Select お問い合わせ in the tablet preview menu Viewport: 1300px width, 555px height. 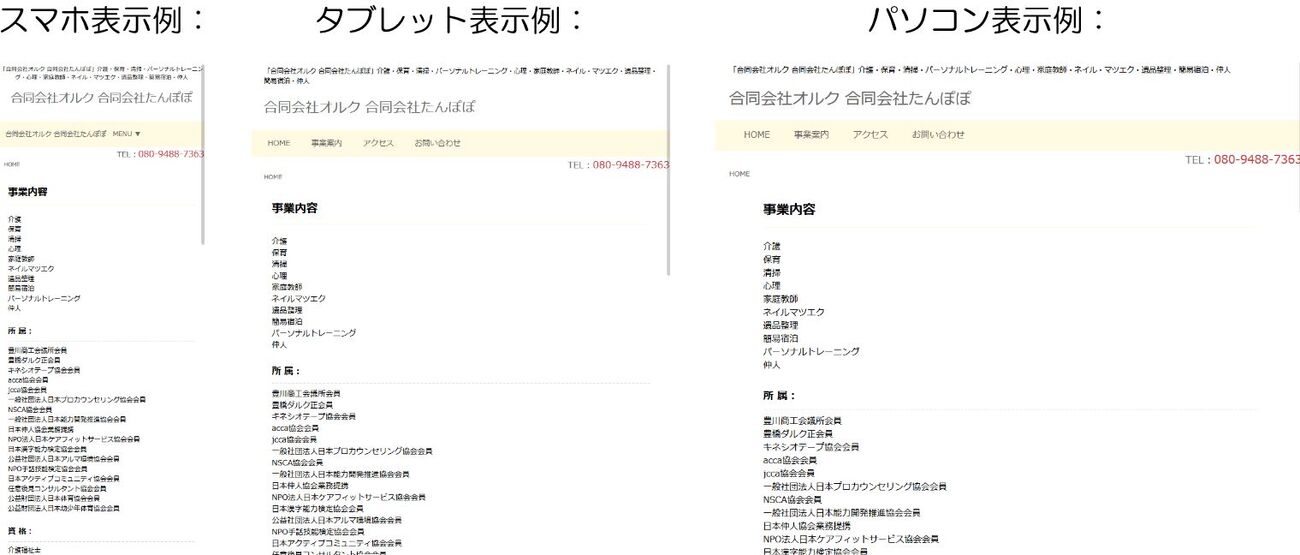click(x=438, y=143)
